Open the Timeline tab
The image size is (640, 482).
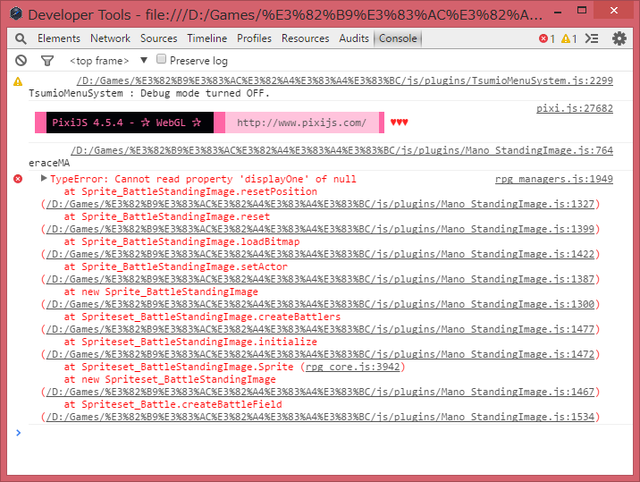207,38
